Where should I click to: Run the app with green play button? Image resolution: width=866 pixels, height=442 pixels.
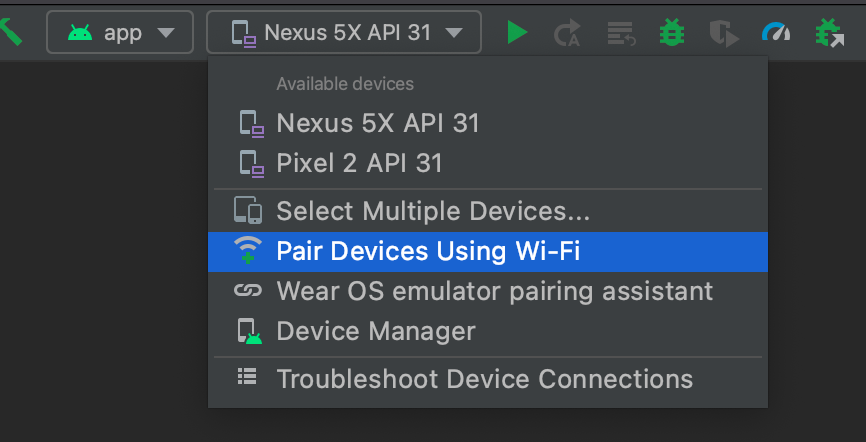[x=517, y=33]
